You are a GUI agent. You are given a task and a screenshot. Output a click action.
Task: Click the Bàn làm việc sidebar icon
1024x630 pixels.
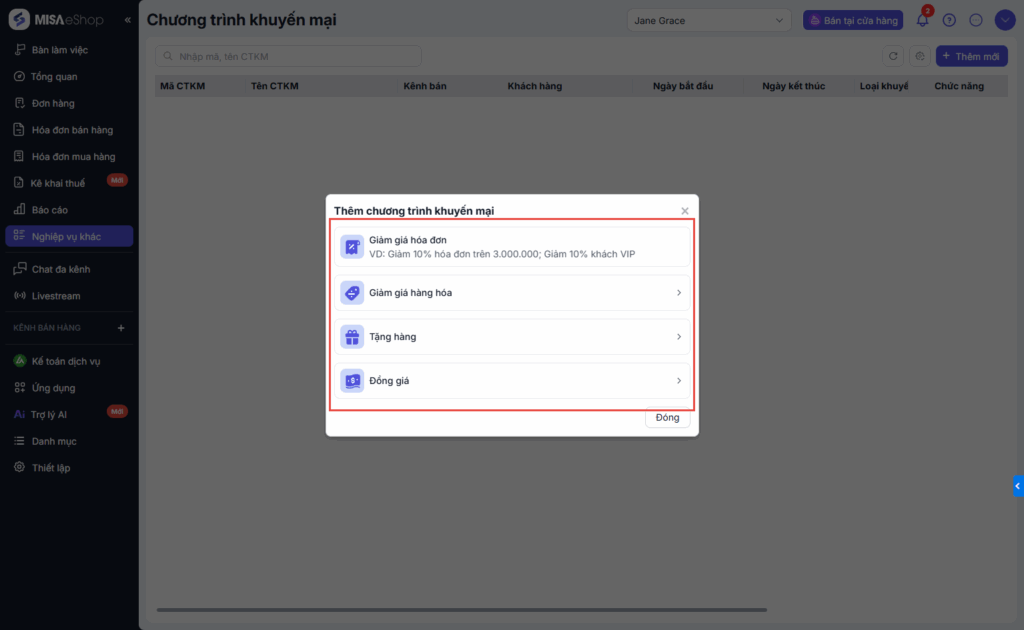point(20,50)
